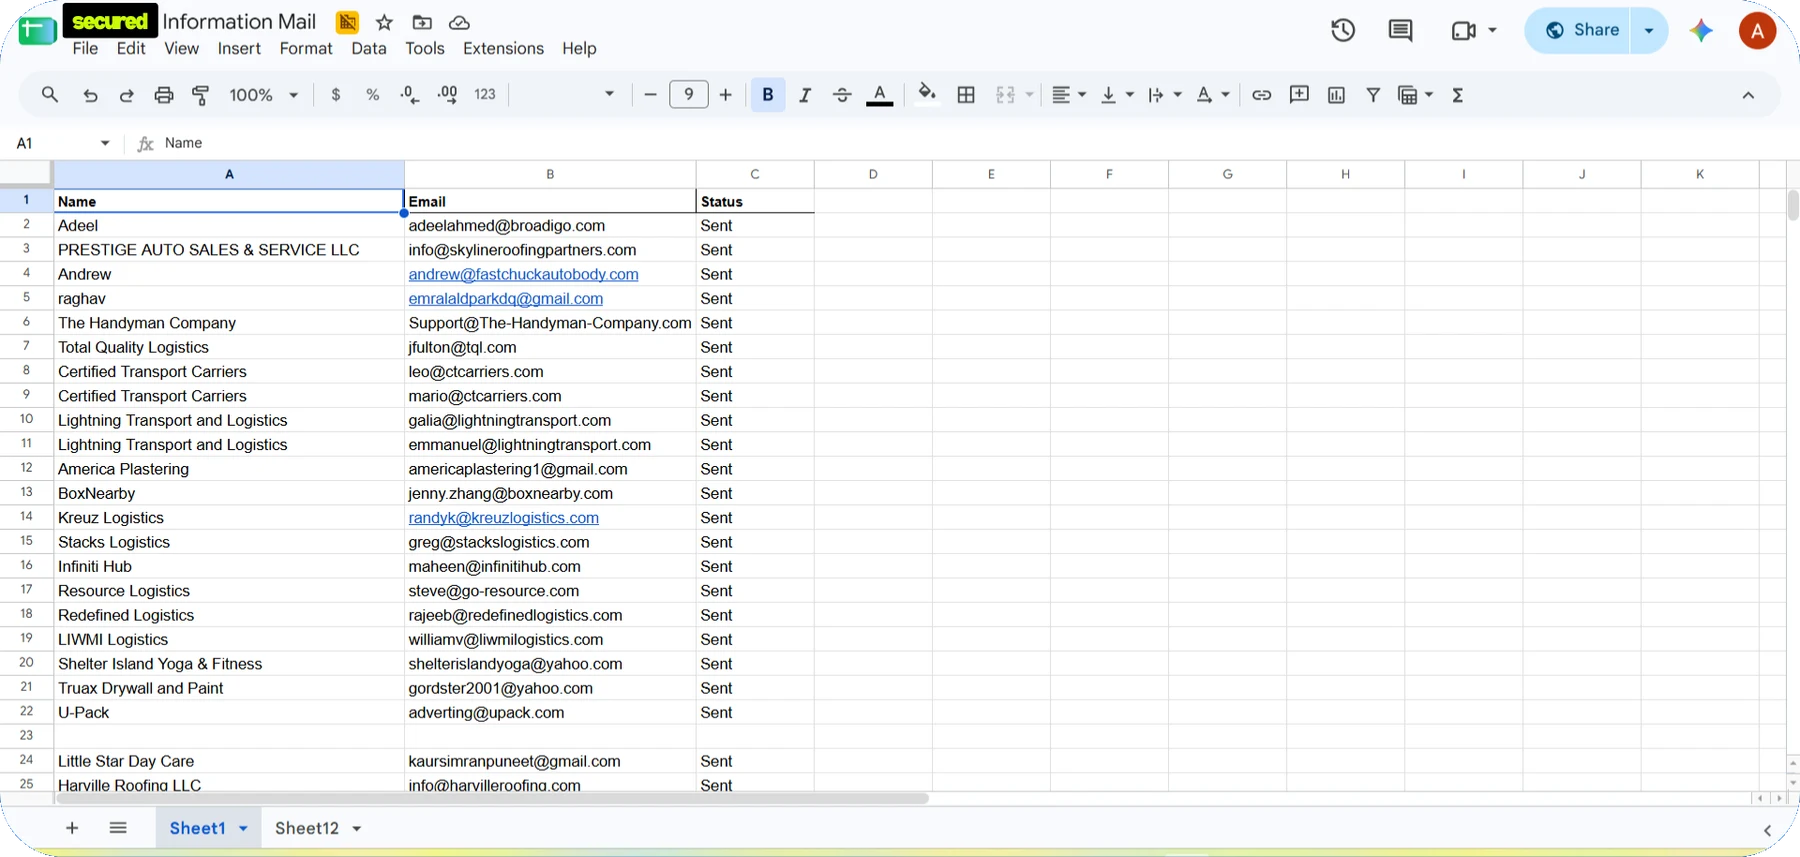Screen dimensions: 1800x857
Task: Open text color picker
Action: (880, 95)
